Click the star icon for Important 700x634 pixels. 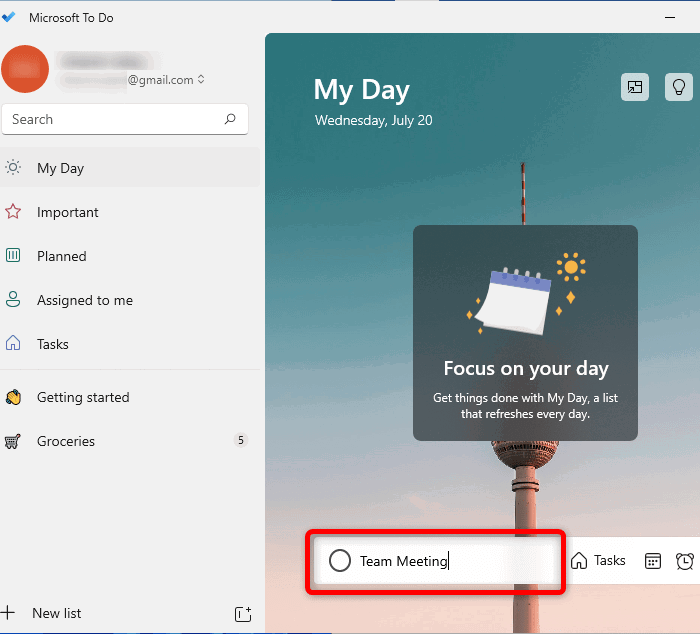pos(13,212)
